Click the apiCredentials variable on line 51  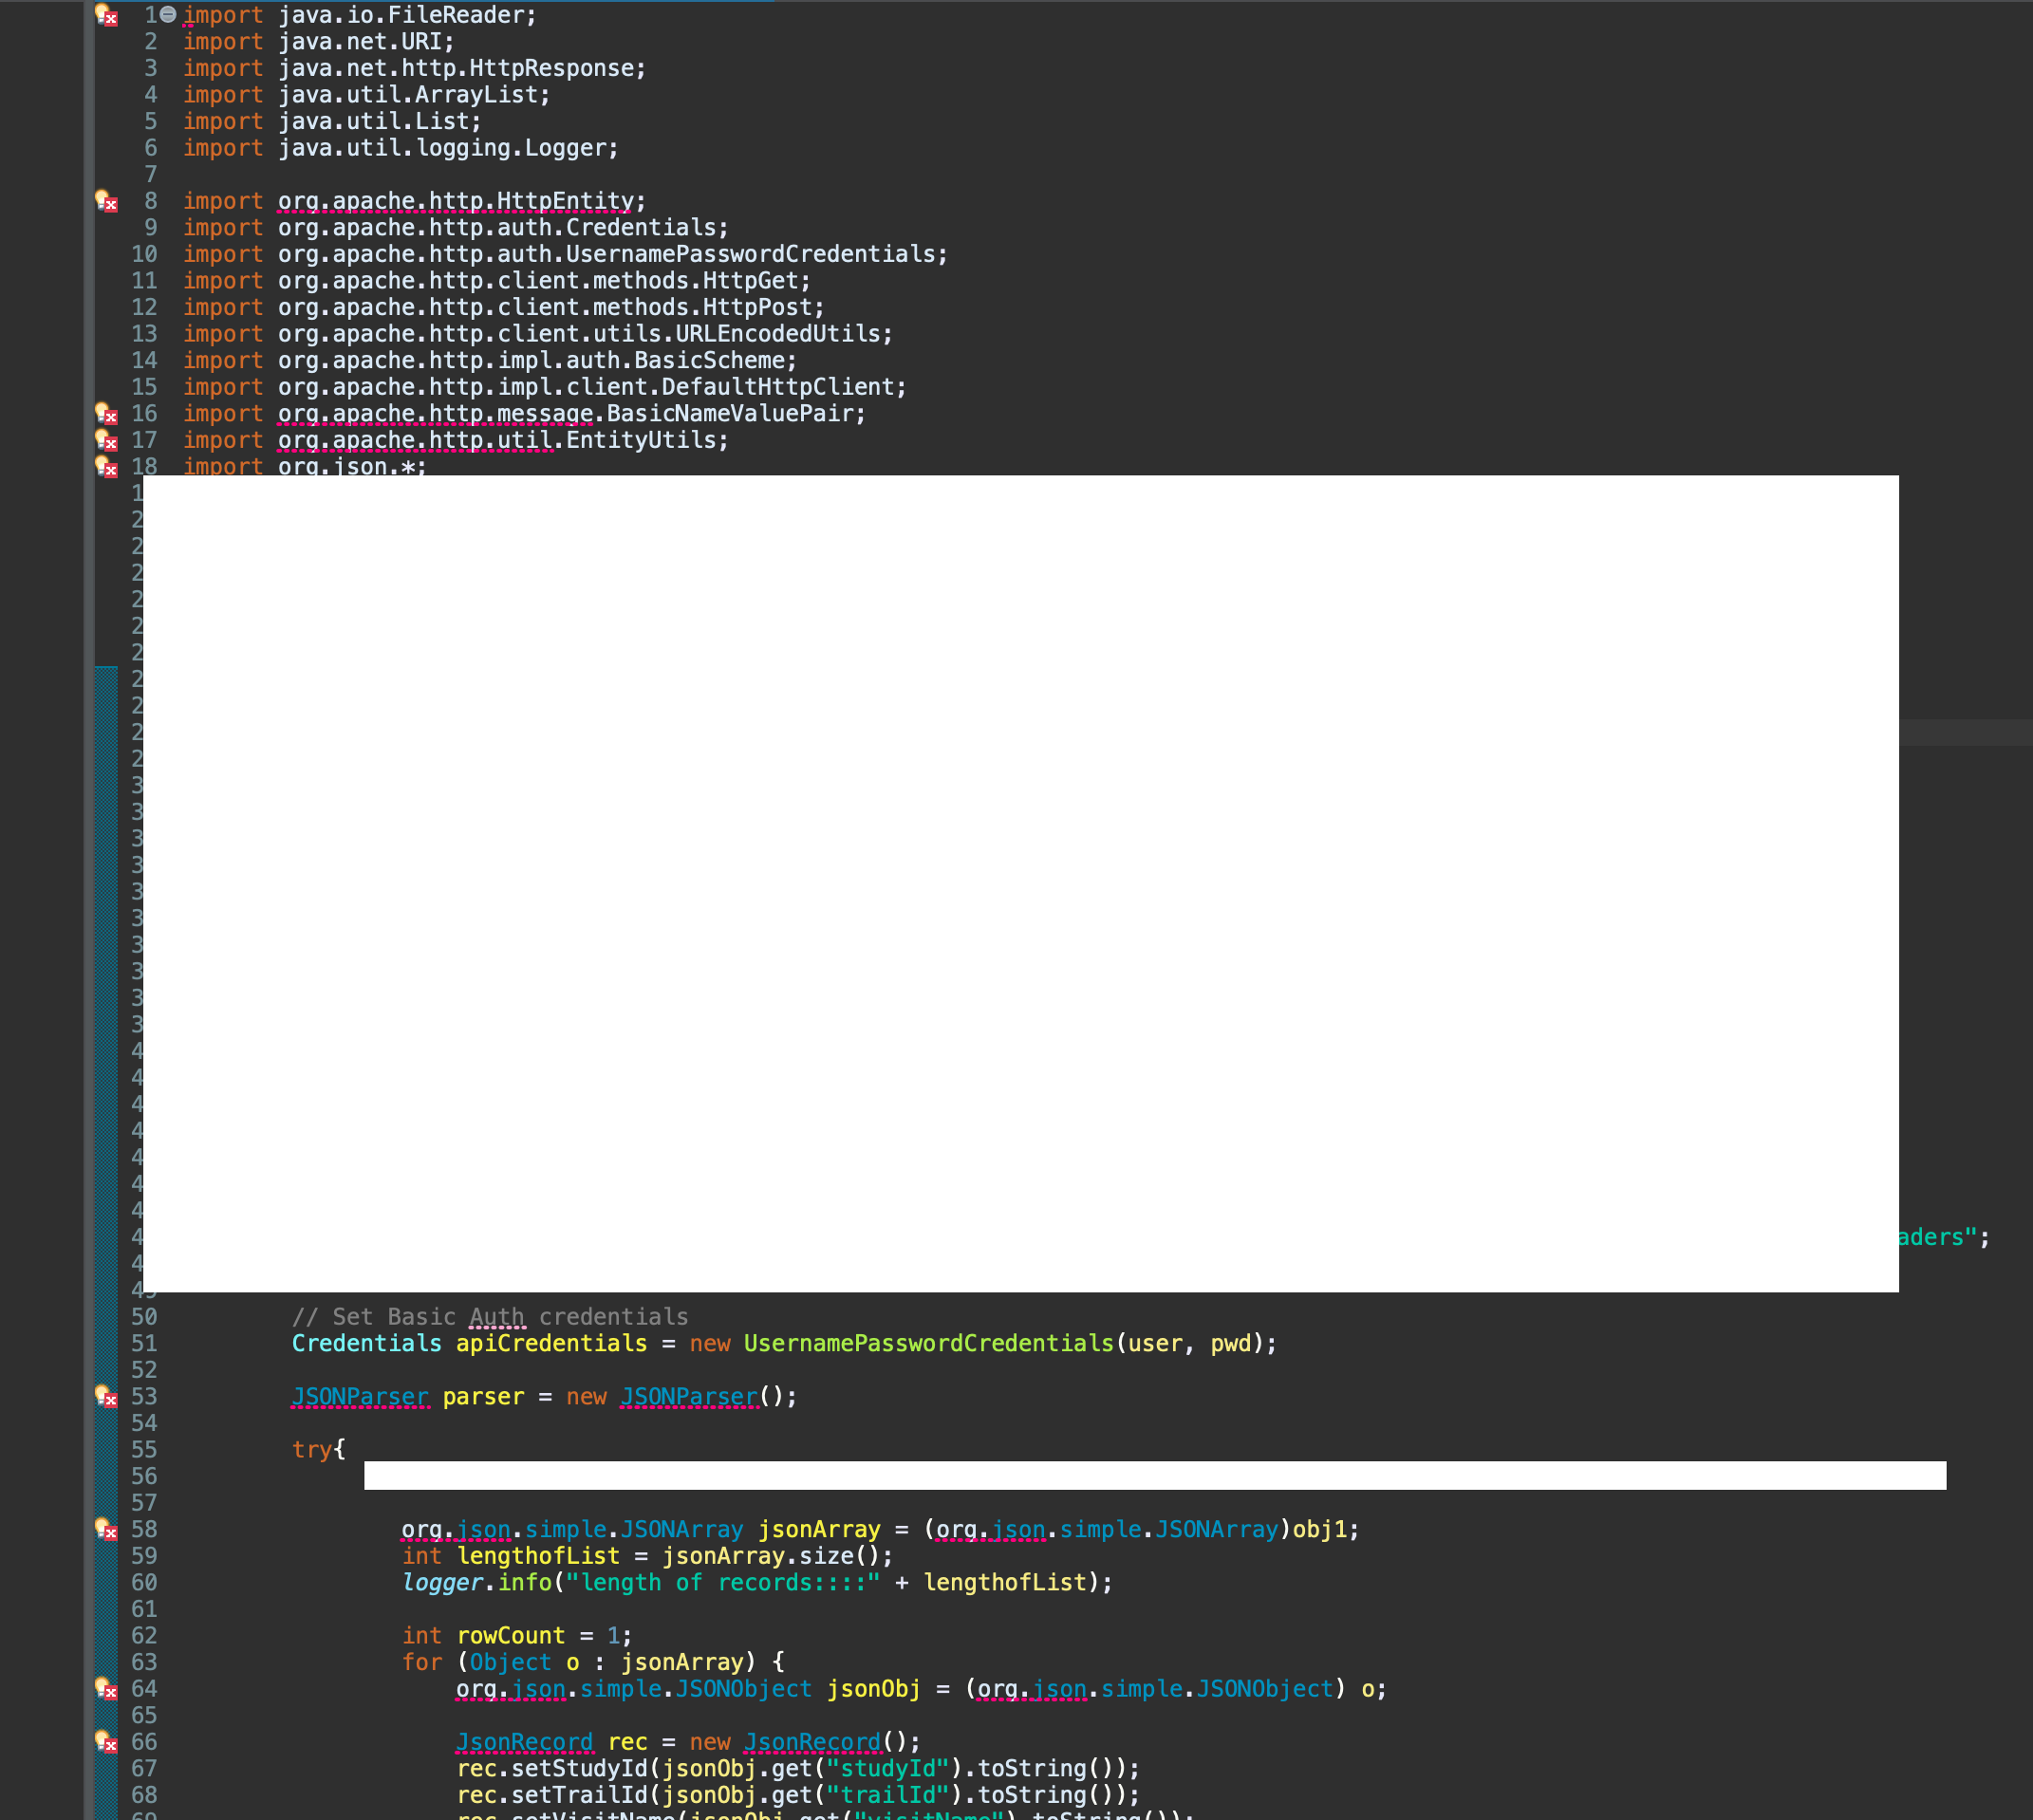551,1343
